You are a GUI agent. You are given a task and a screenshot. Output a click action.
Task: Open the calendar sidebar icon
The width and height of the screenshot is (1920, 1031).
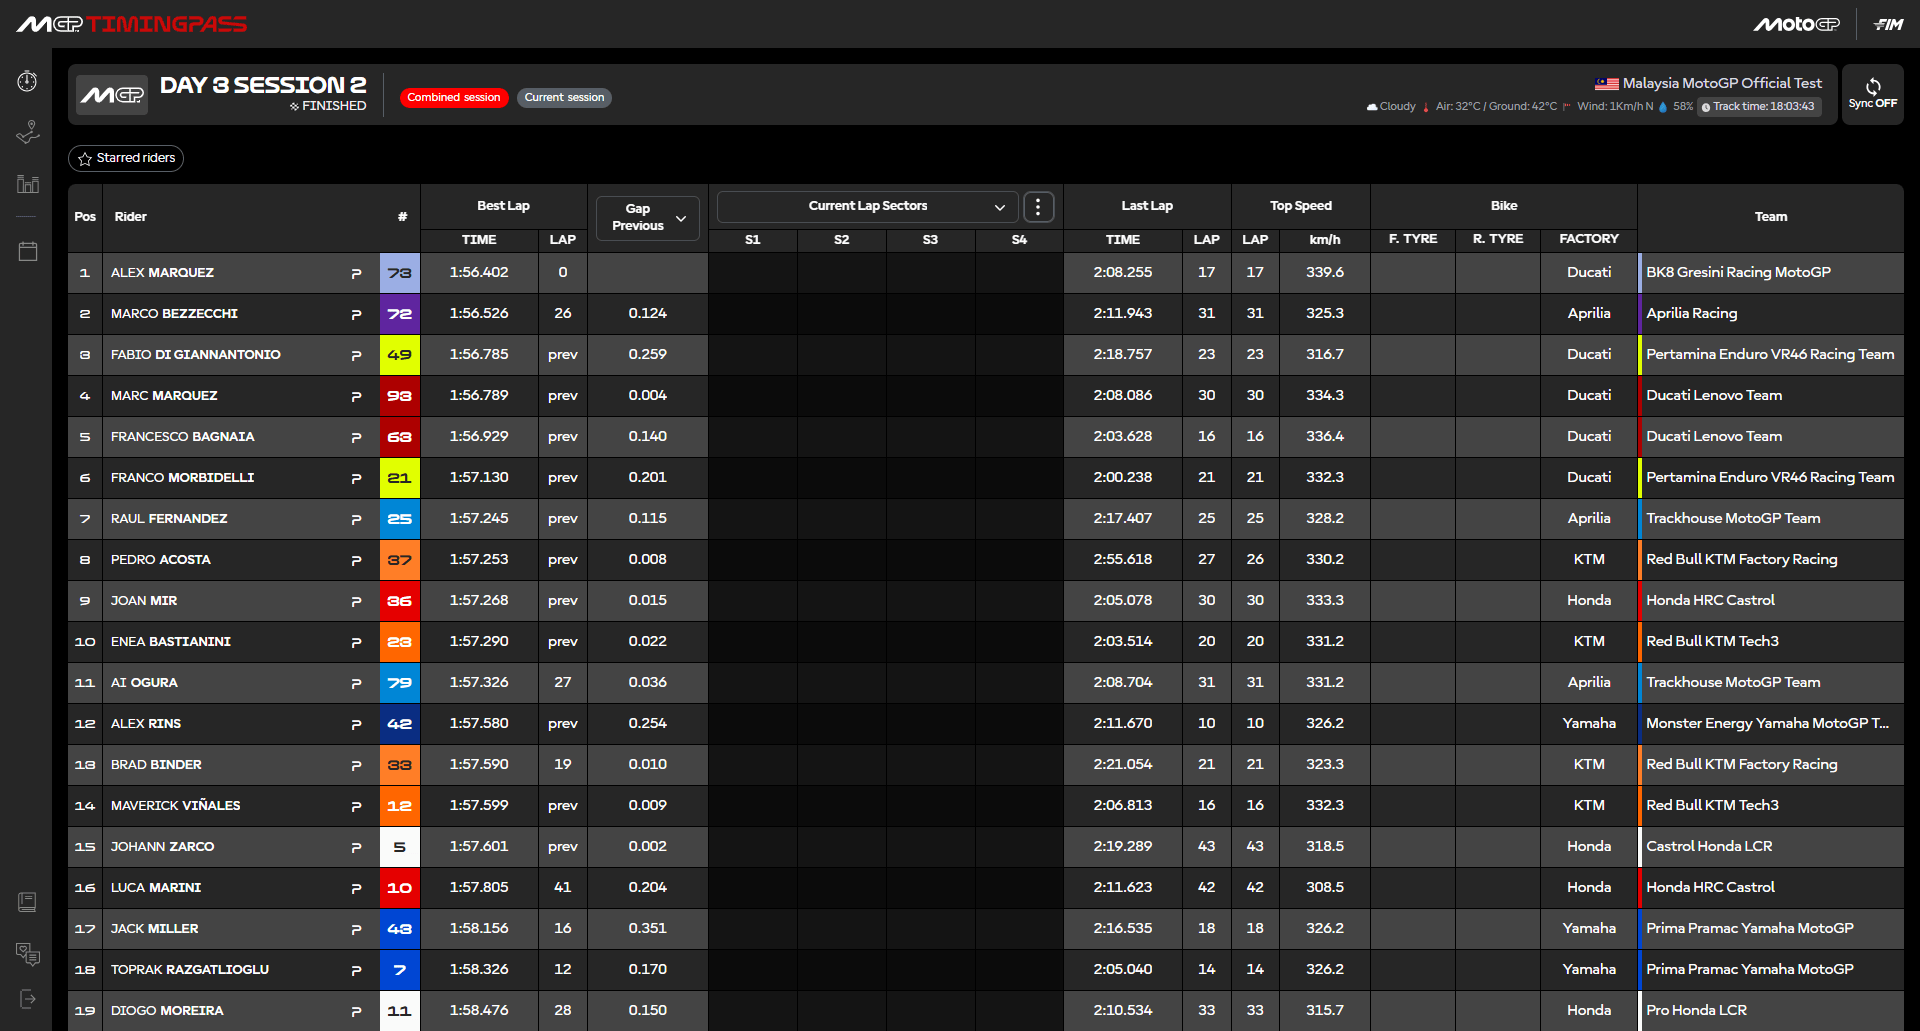coord(27,251)
